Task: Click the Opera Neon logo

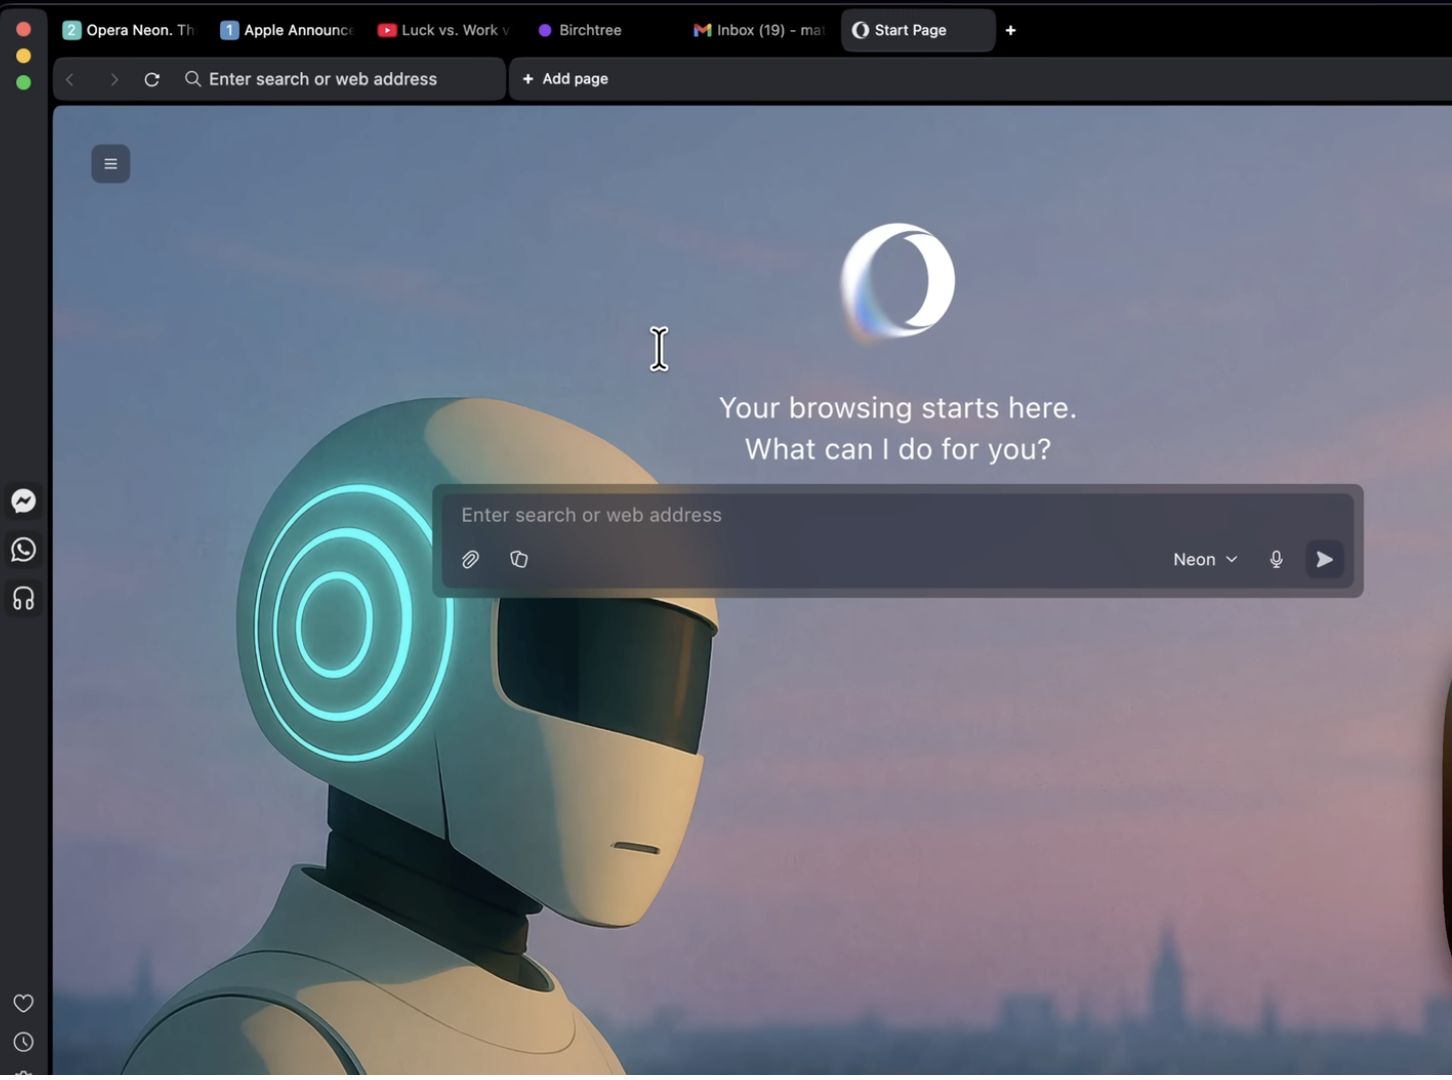Action: [898, 282]
